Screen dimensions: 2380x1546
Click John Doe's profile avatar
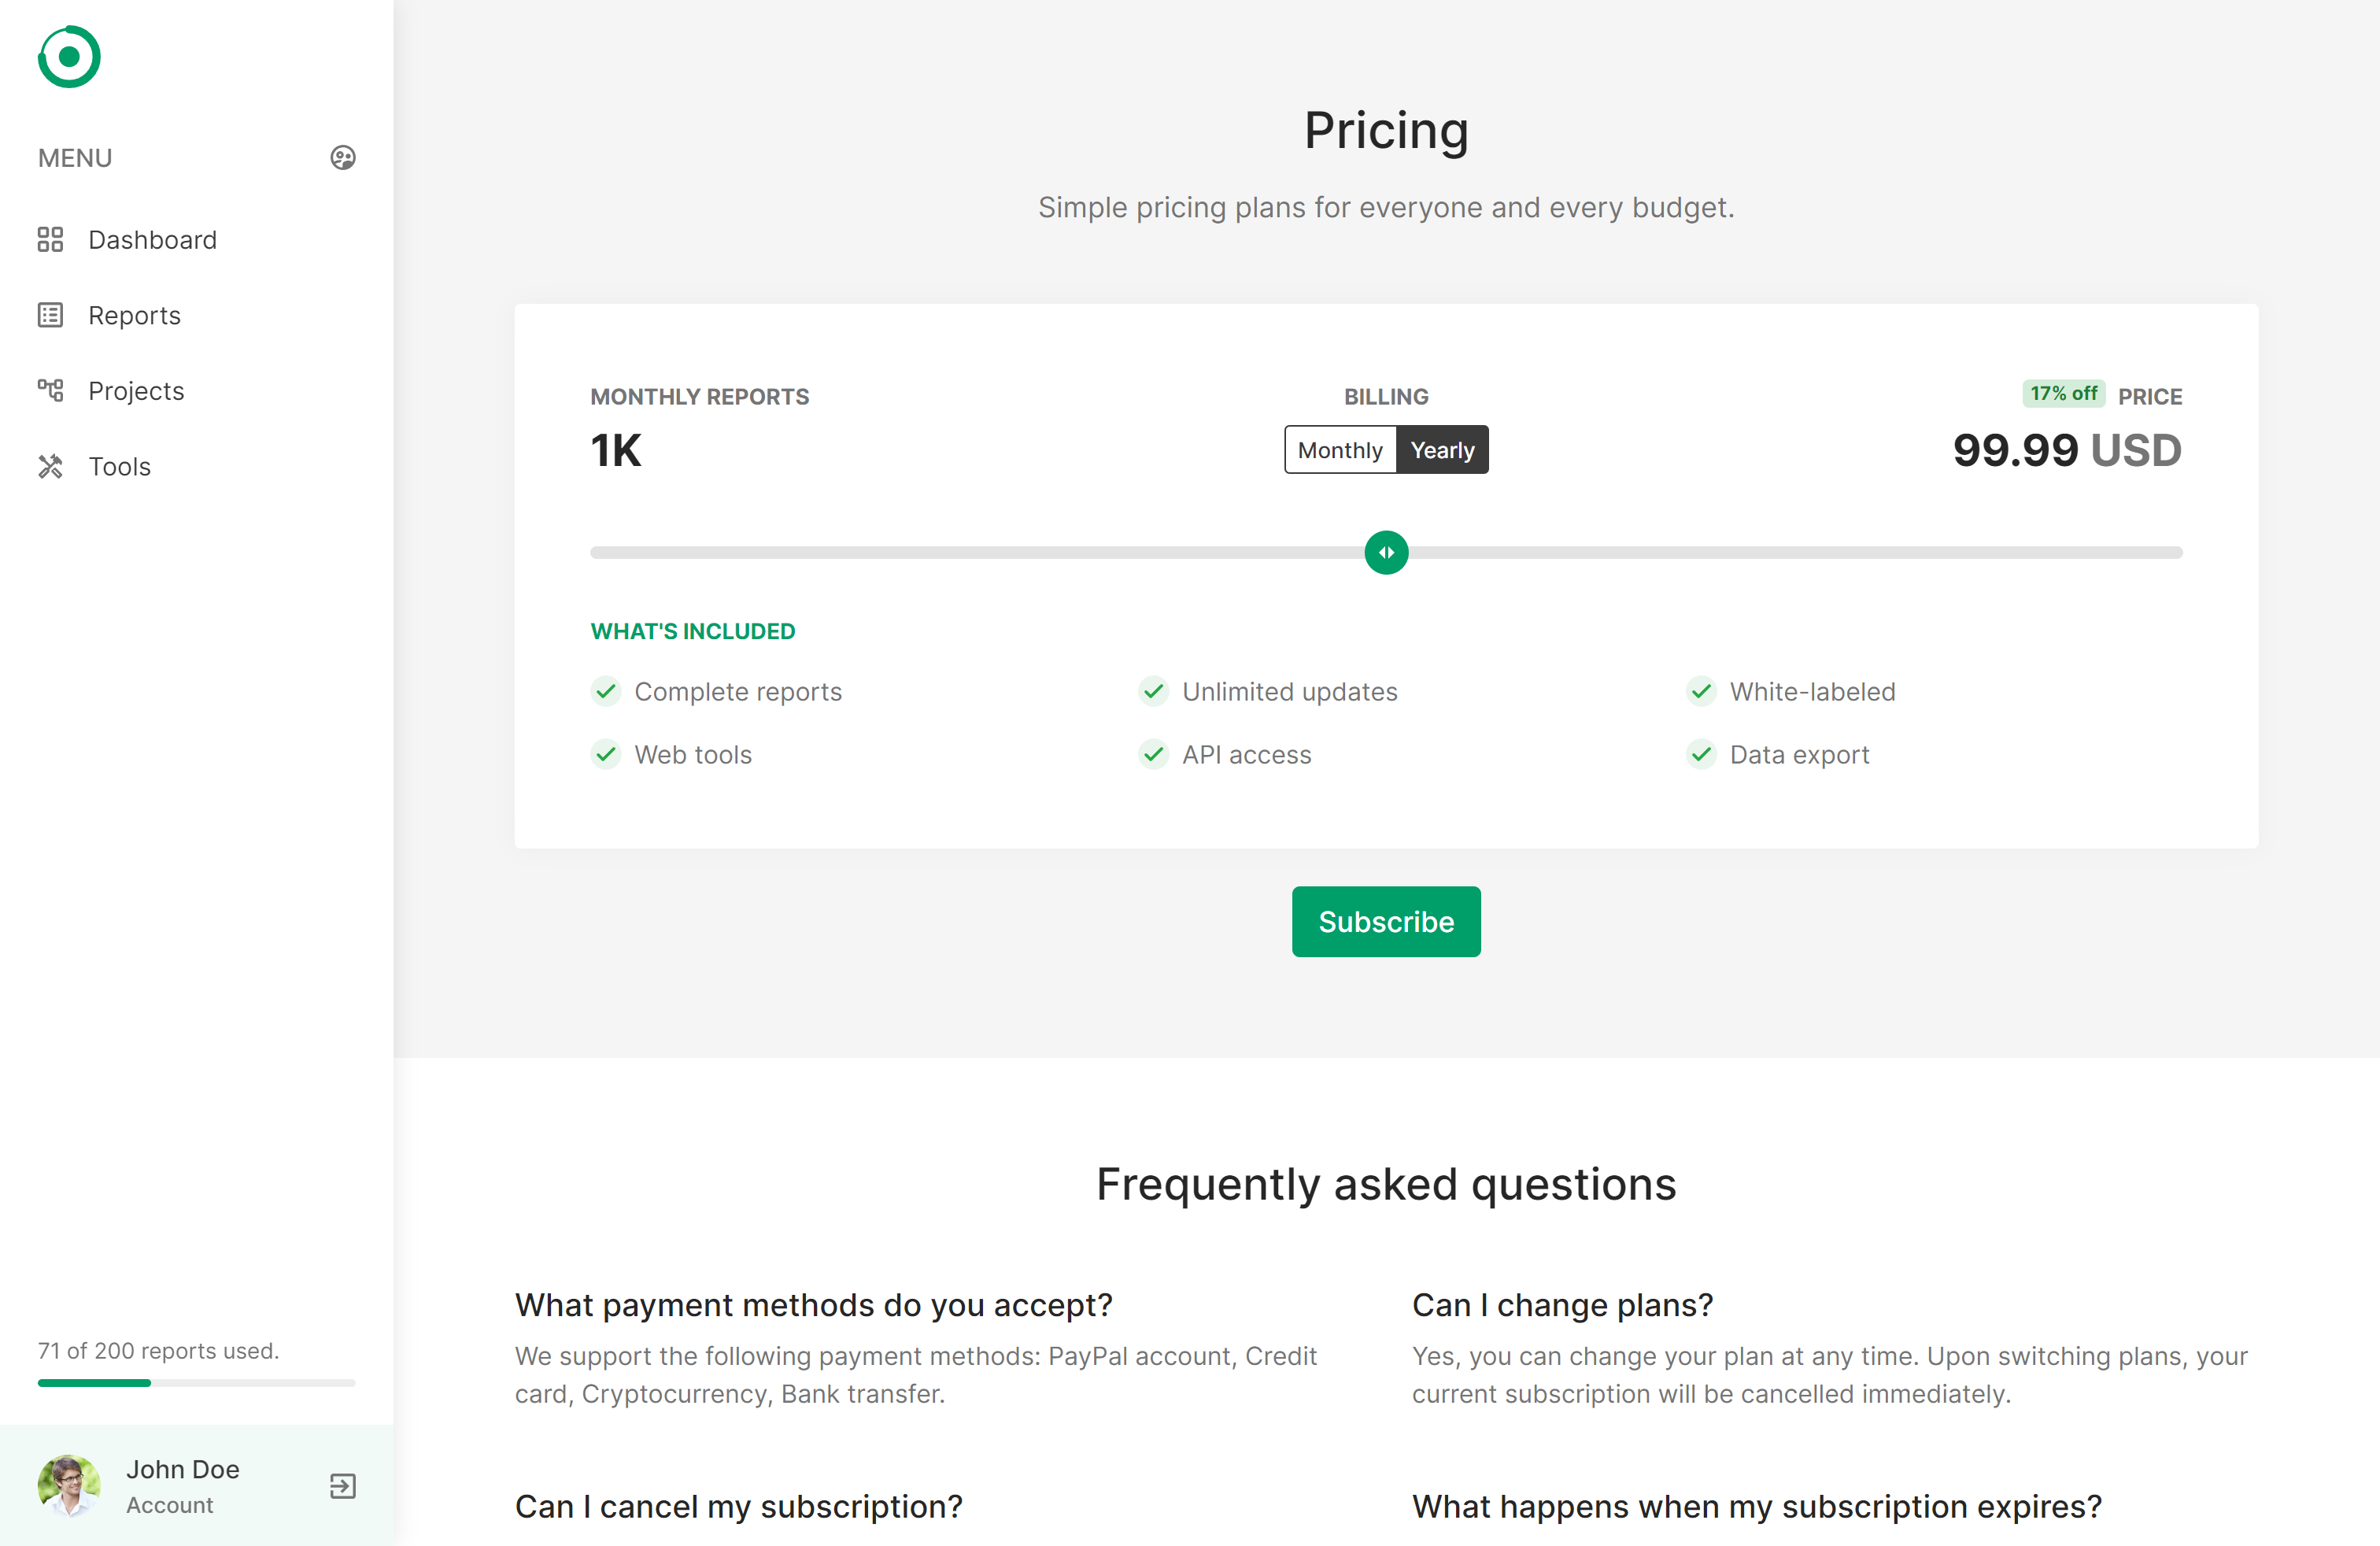(68, 1486)
